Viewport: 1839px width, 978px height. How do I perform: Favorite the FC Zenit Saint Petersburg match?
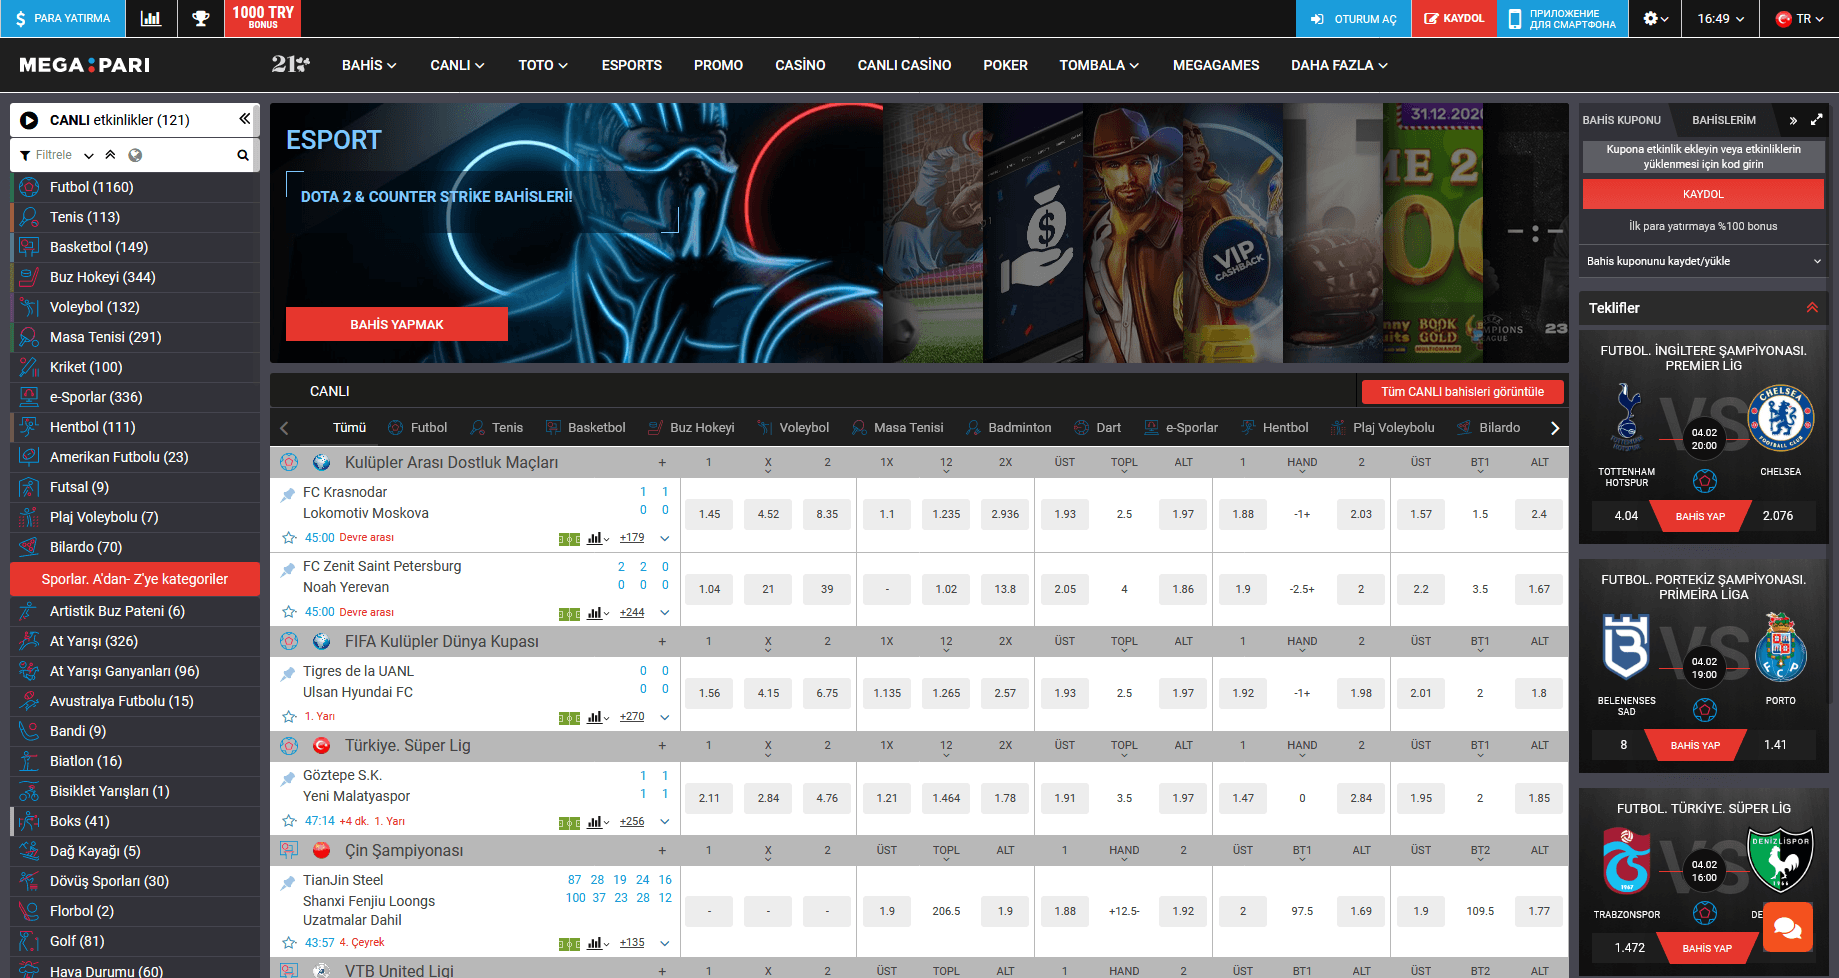(289, 612)
